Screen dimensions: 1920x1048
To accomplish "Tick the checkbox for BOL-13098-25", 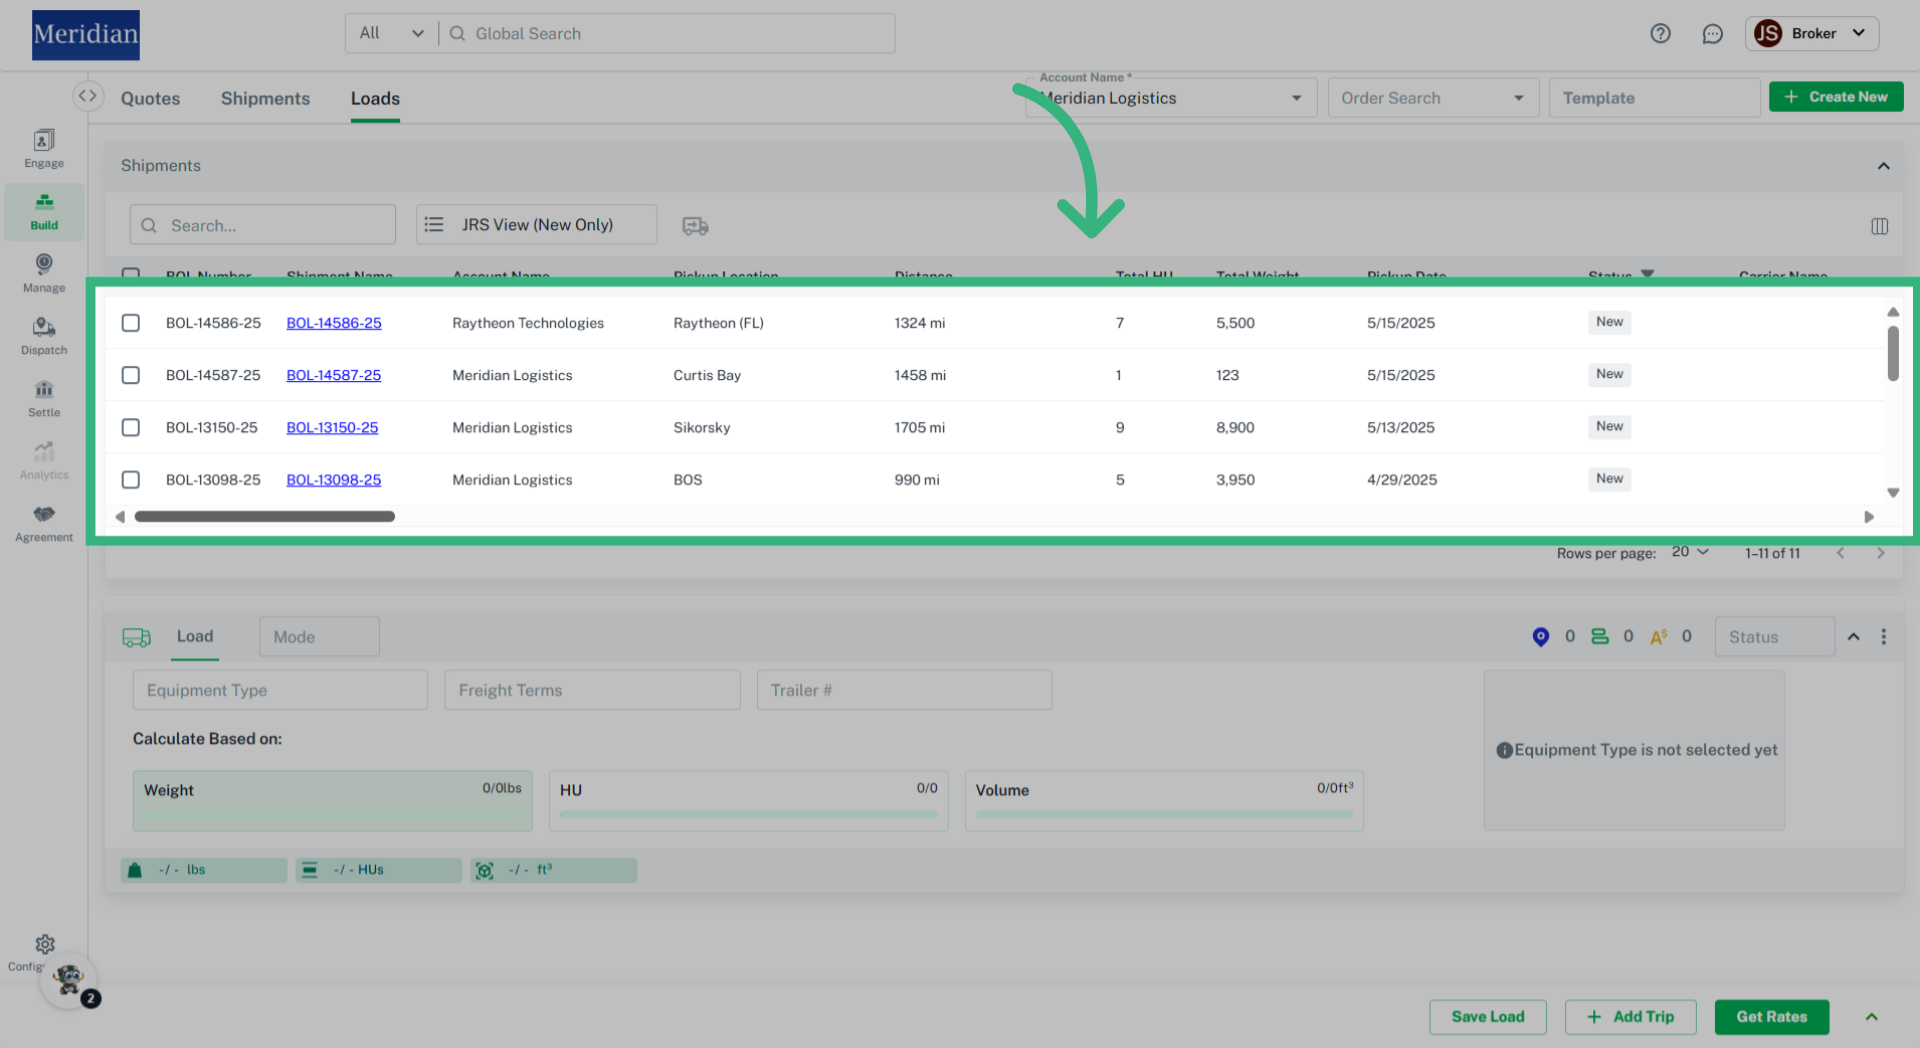I will (x=131, y=480).
